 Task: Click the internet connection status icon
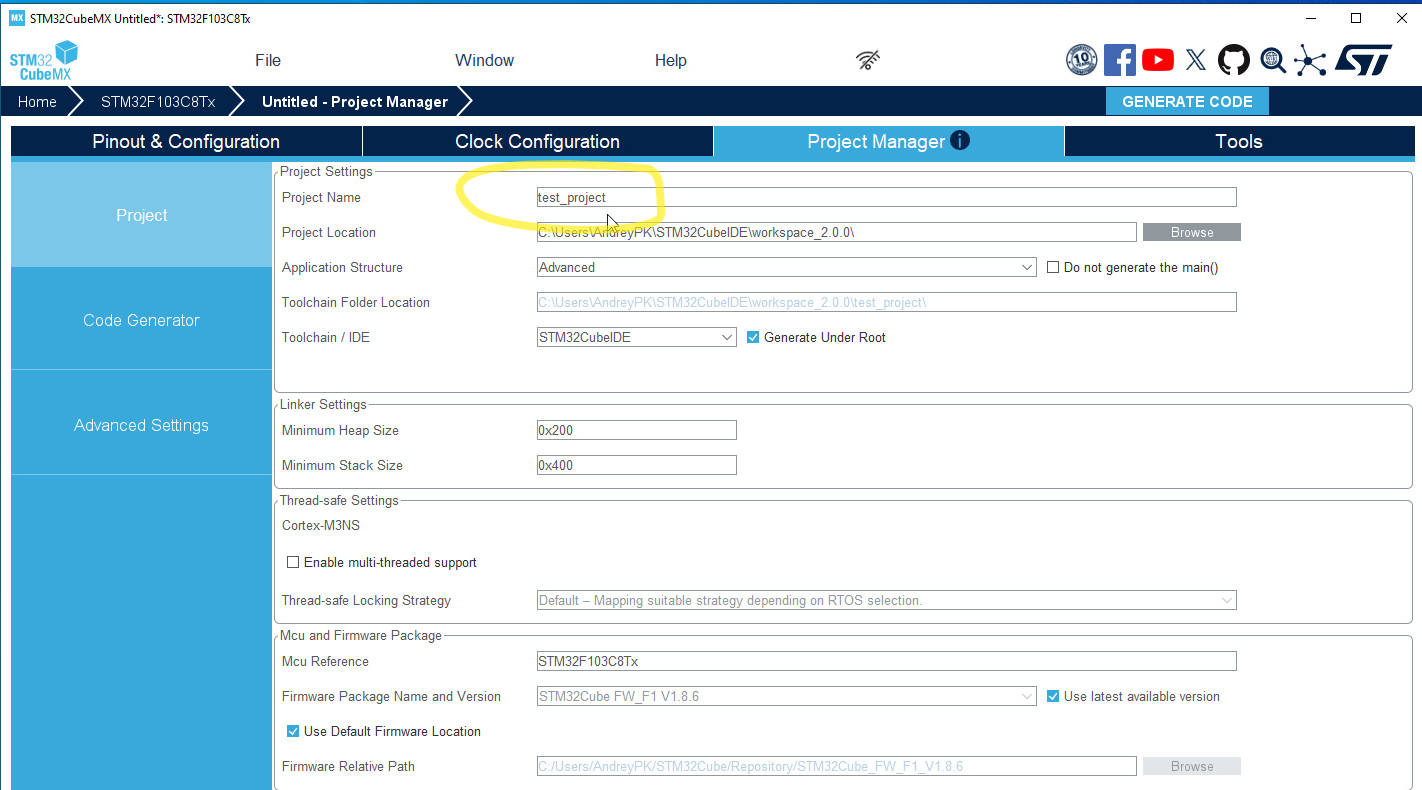click(x=868, y=60)
